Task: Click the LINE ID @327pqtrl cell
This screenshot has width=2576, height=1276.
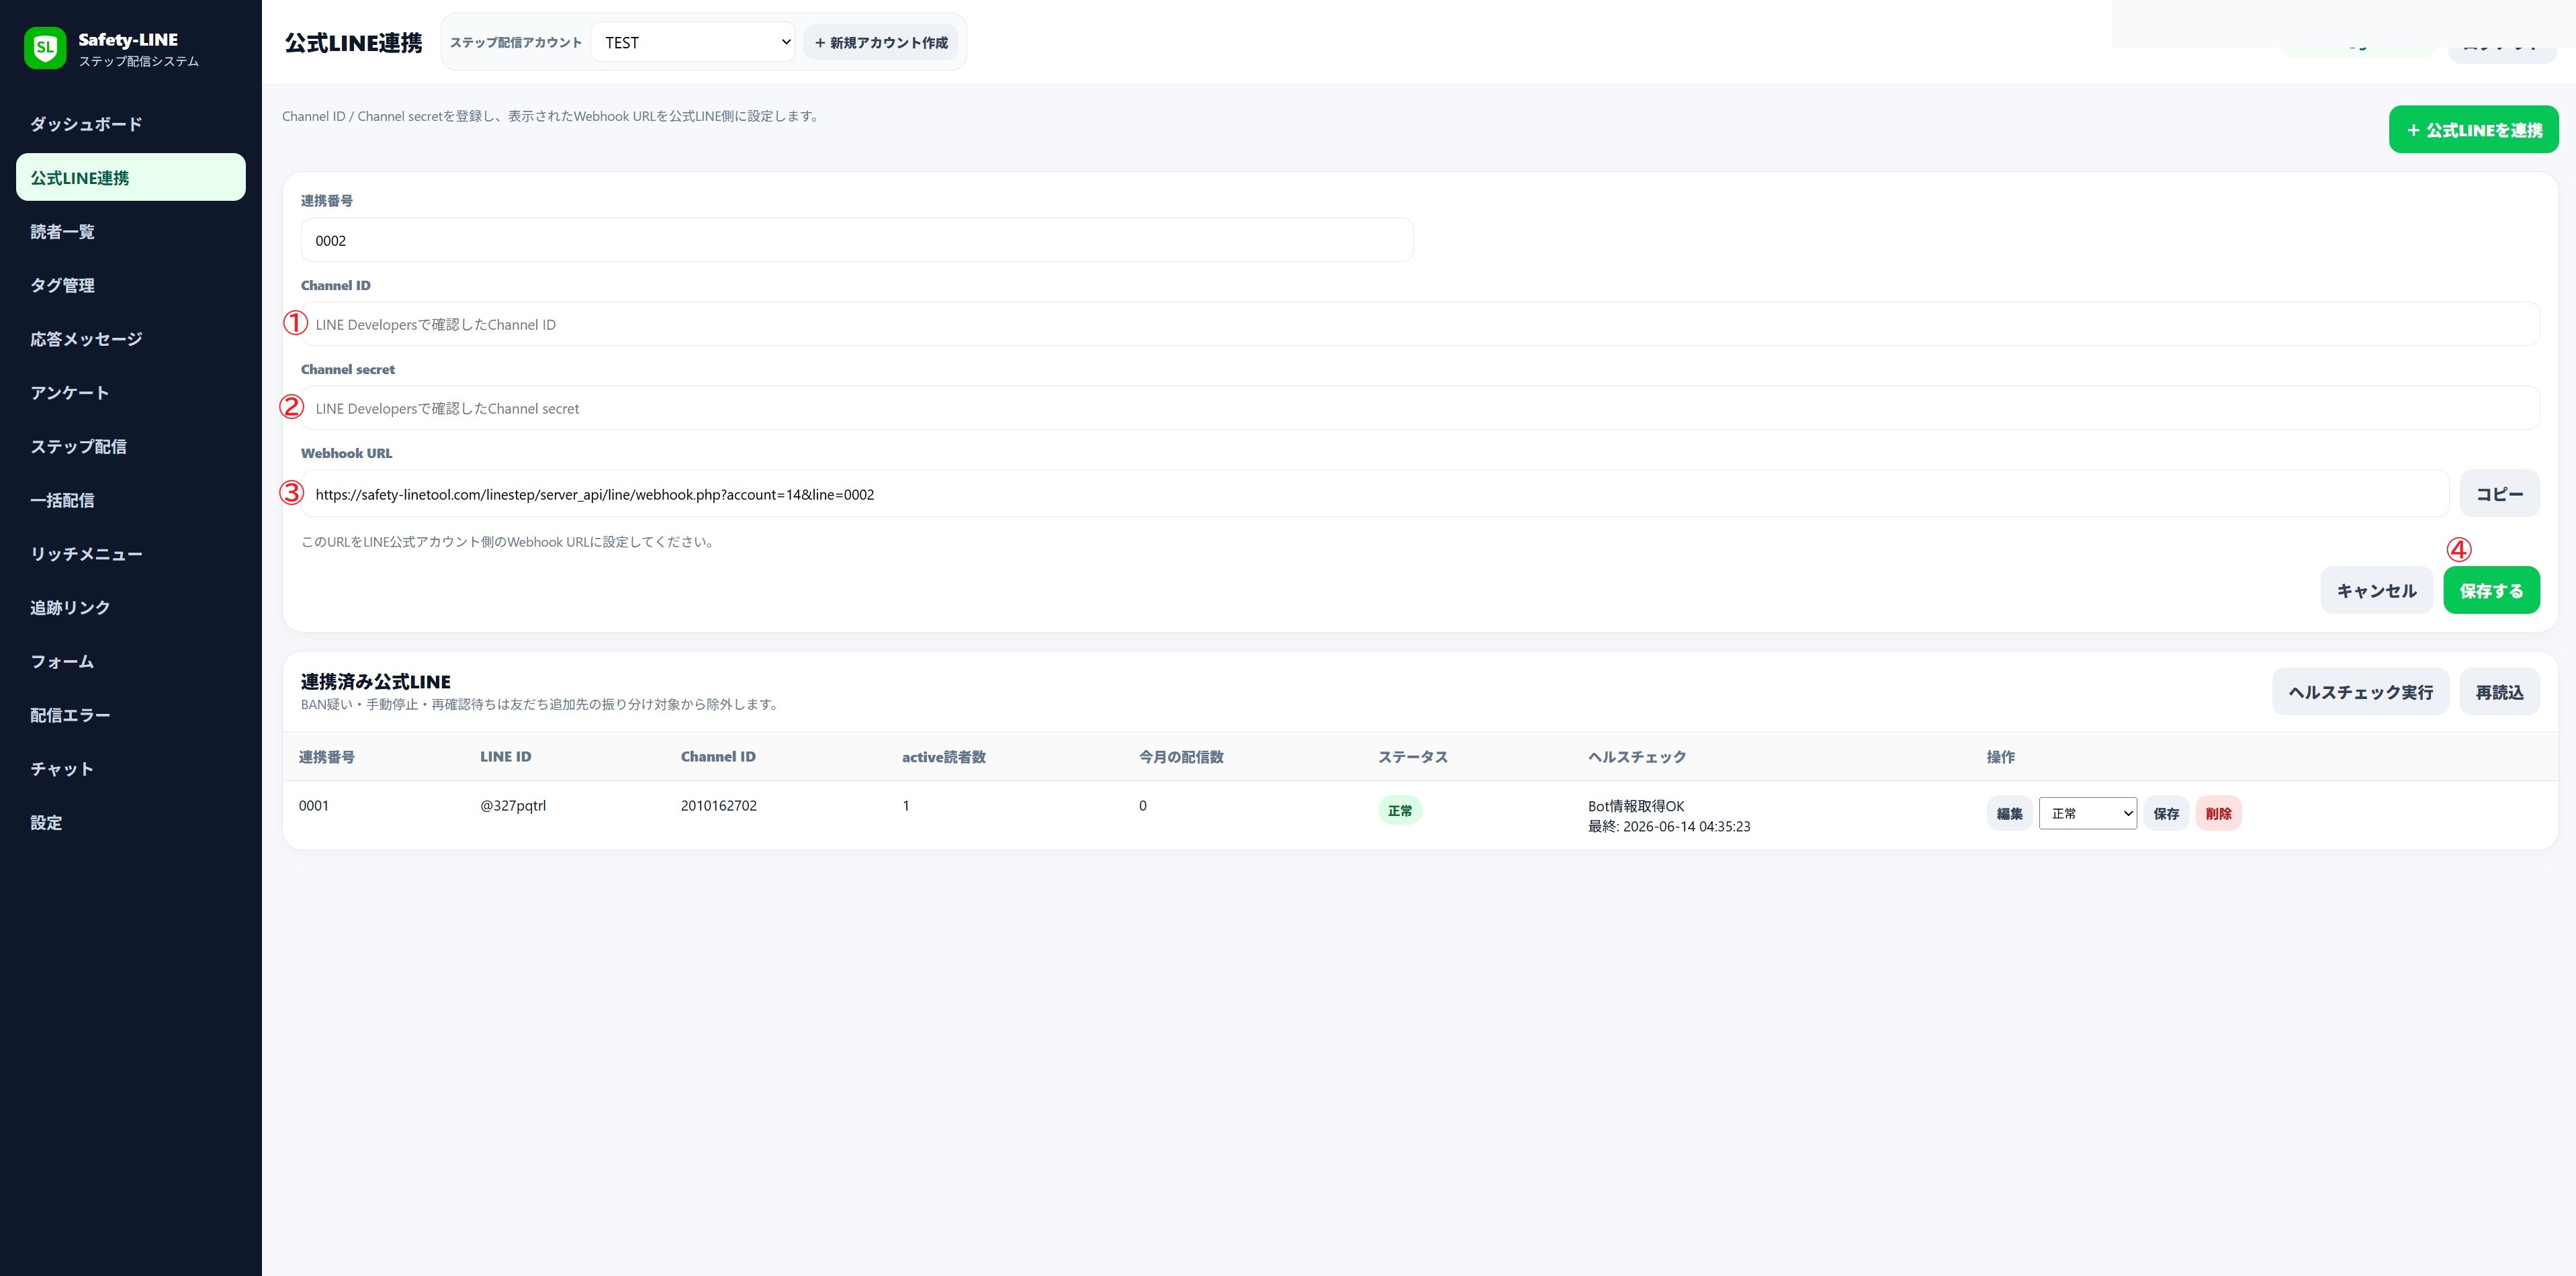Action: point(513,805)
